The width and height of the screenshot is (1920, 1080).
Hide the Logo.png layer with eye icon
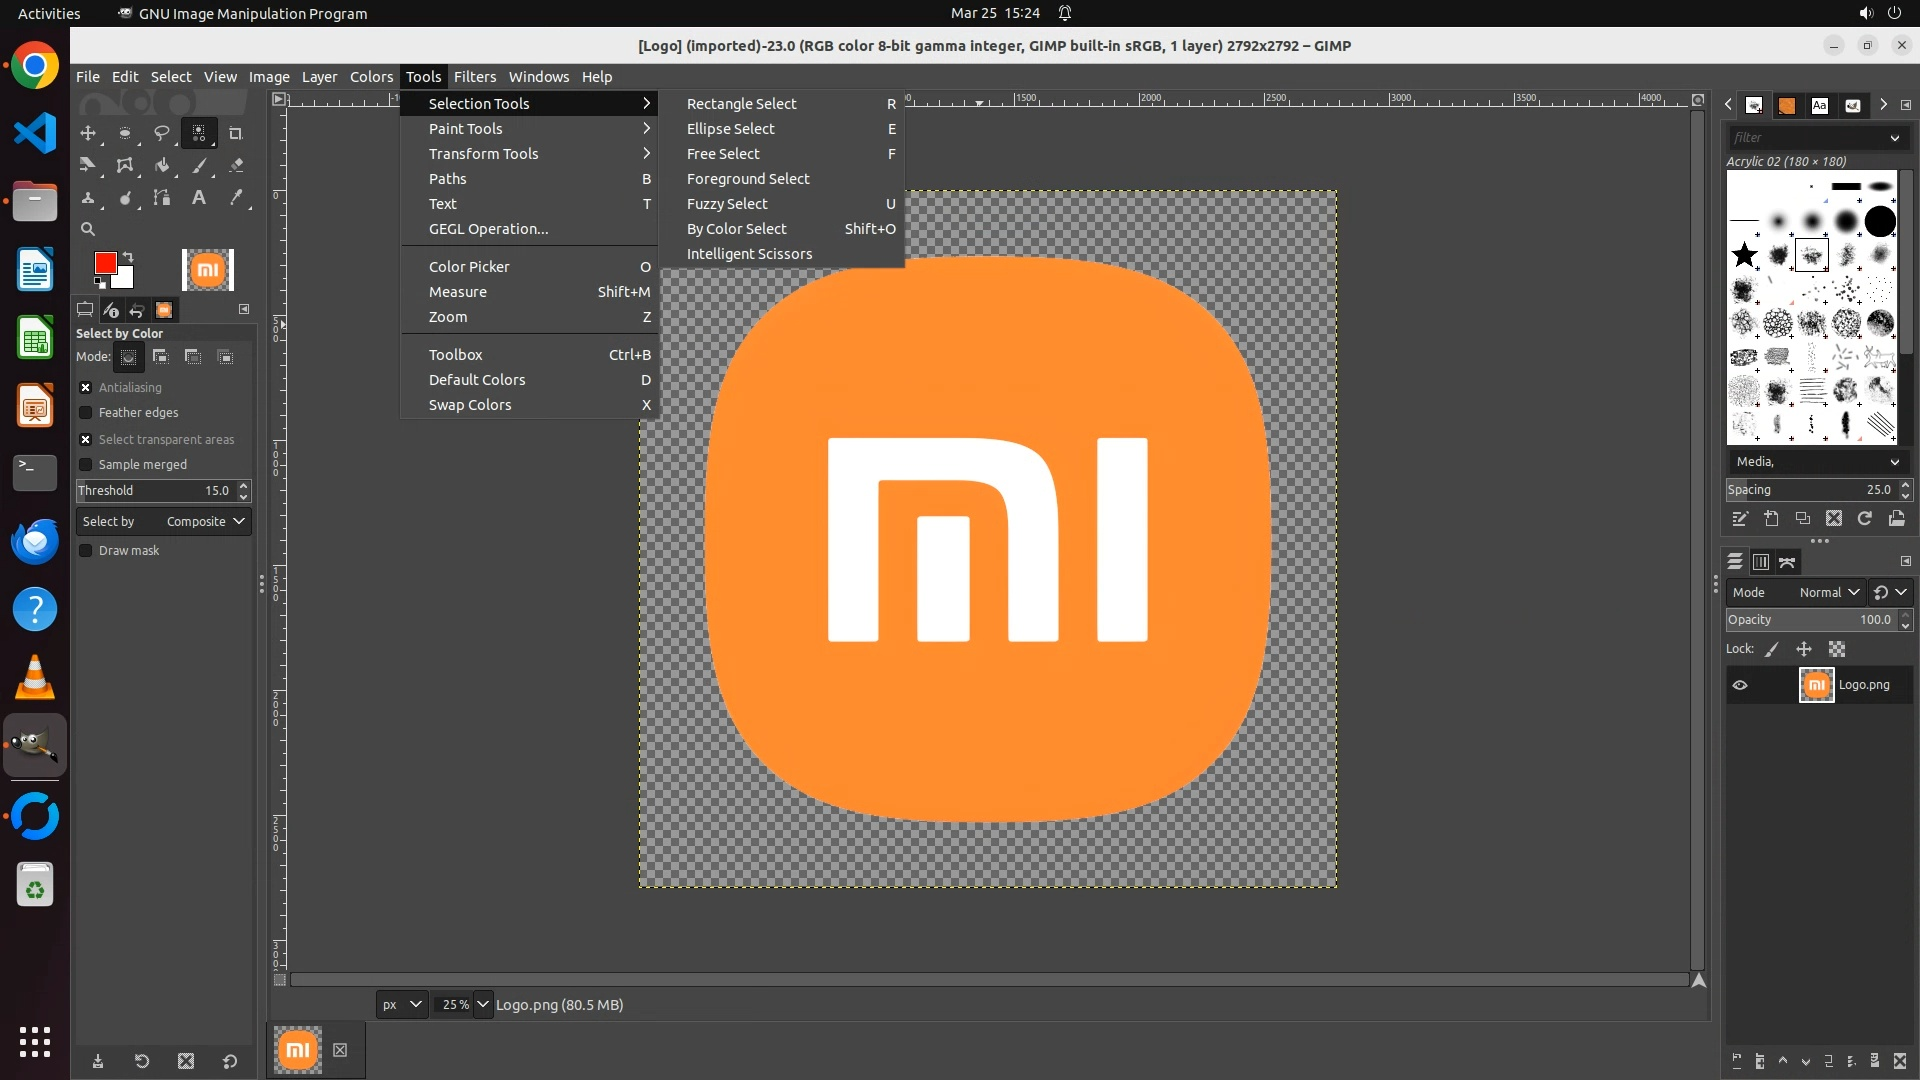pyautogui.click(x=1740, y=685)
